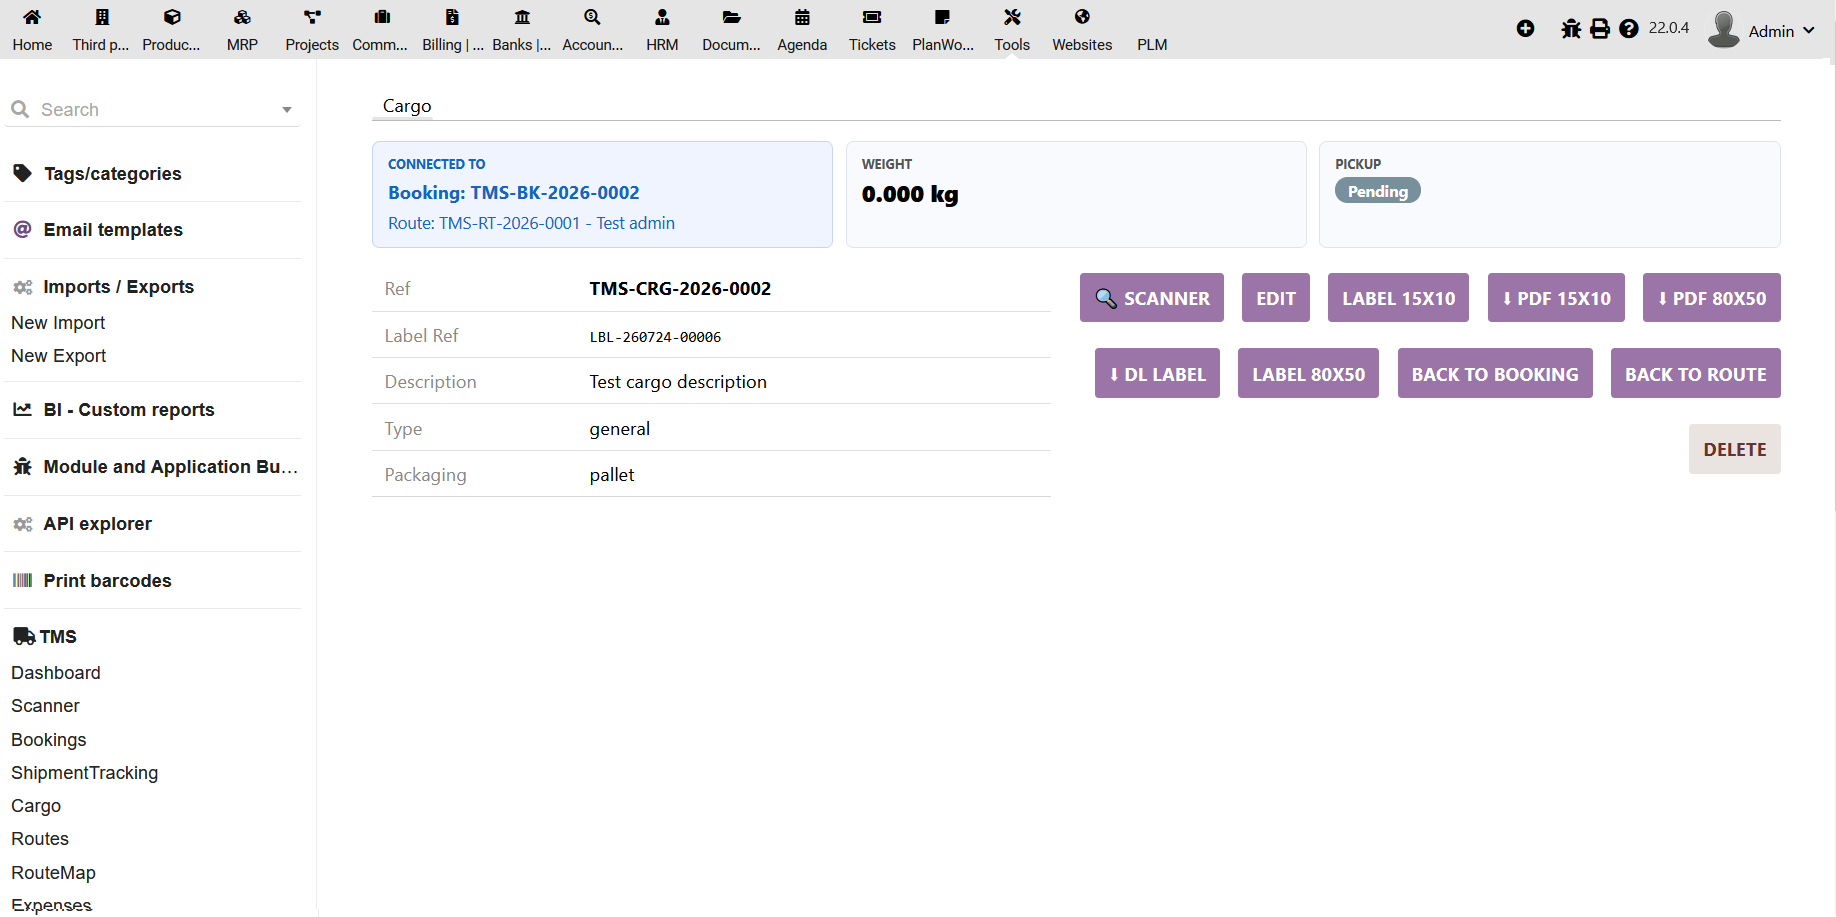Open Print barcodes in the sidebar
Screen dimensions: 1836x917
[107, 581]
